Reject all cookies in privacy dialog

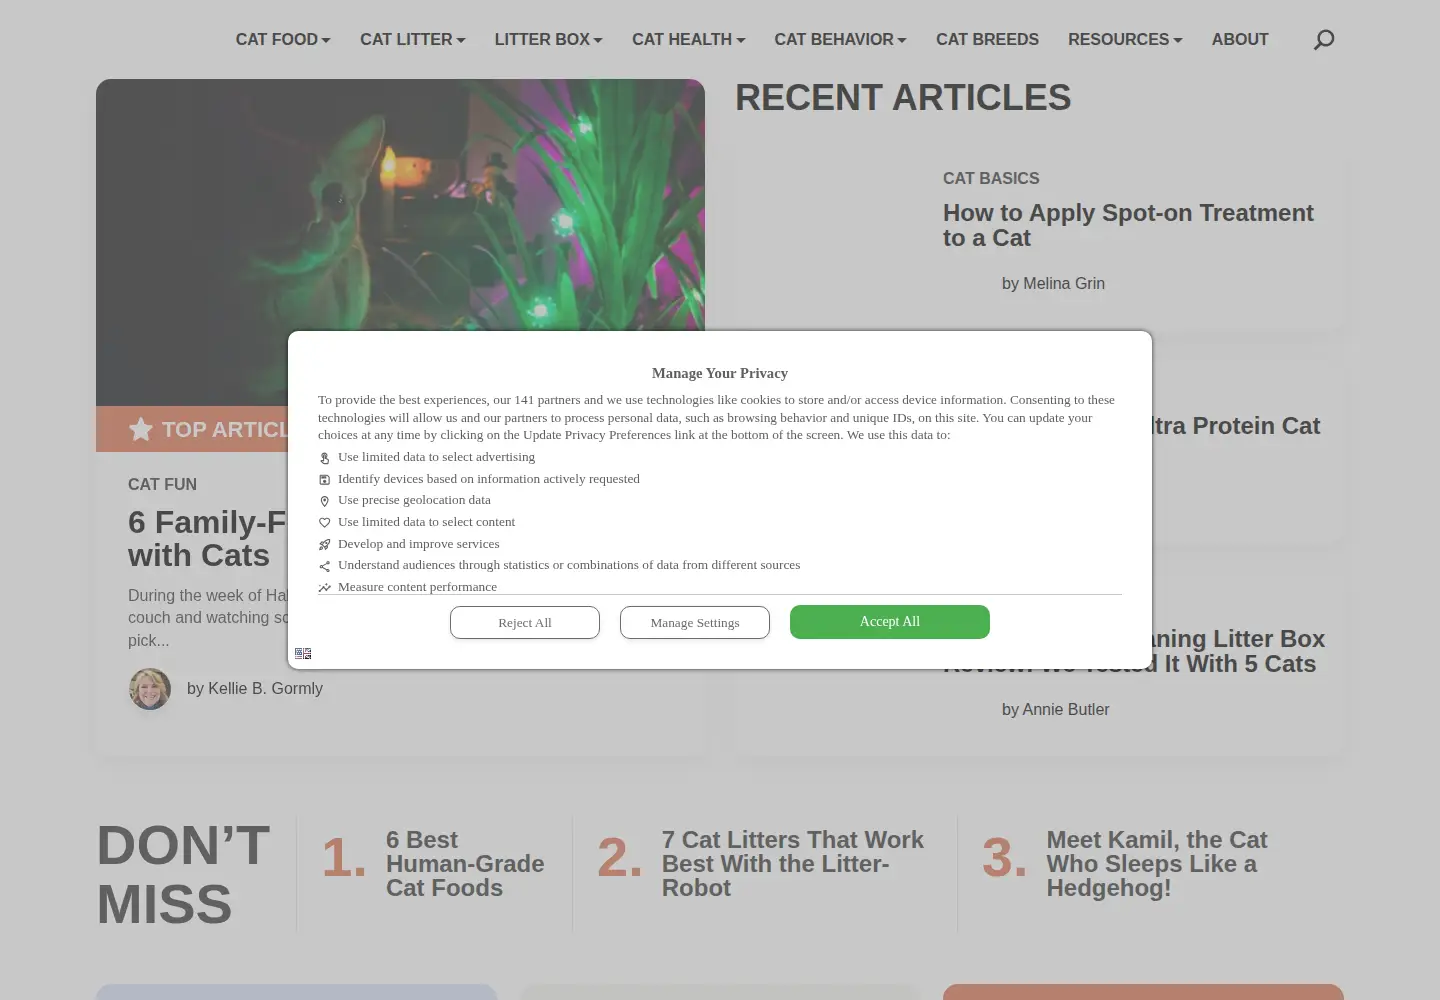(525, 622)
